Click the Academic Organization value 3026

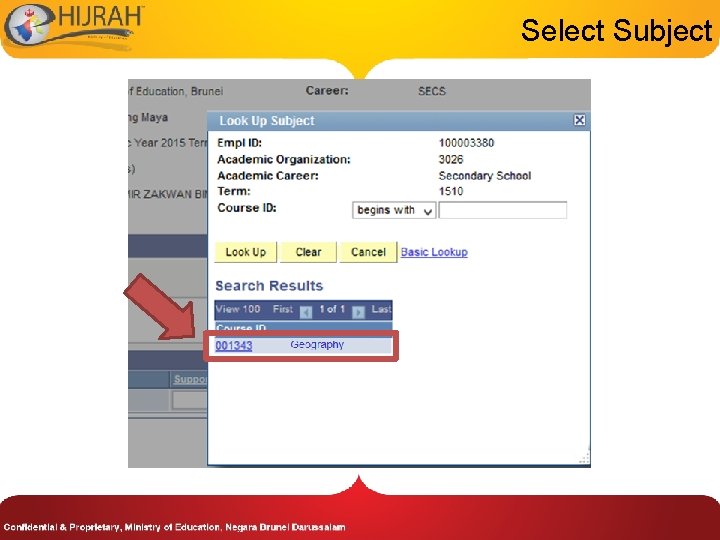[x=451, y=159]
